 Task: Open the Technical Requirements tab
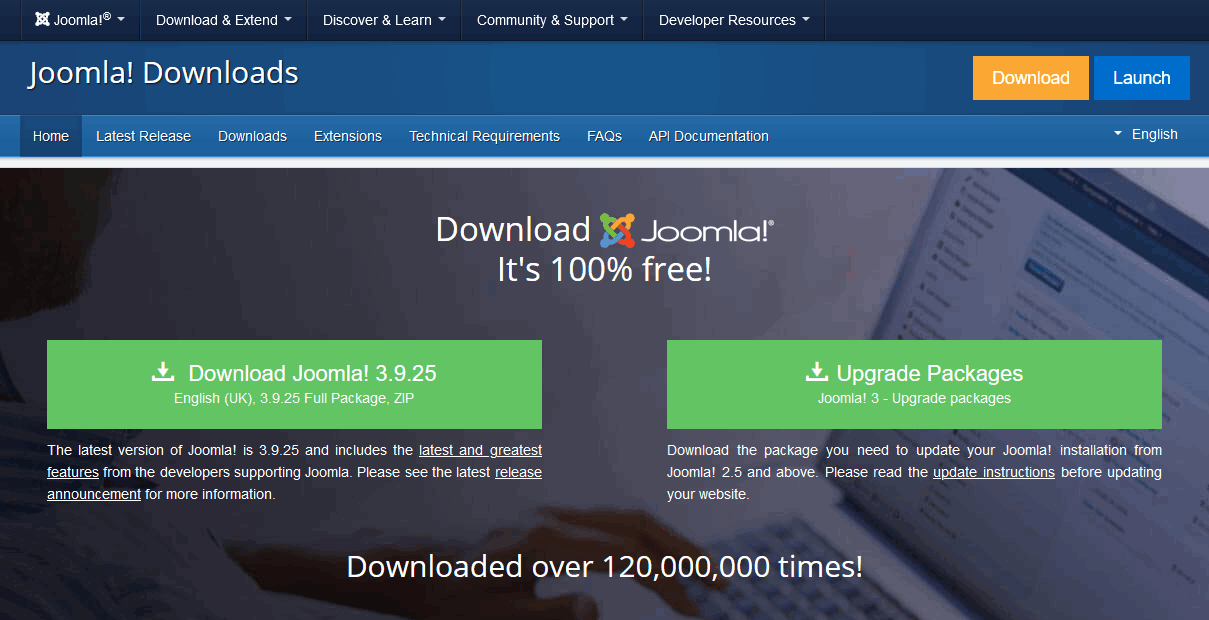point(484,136)
